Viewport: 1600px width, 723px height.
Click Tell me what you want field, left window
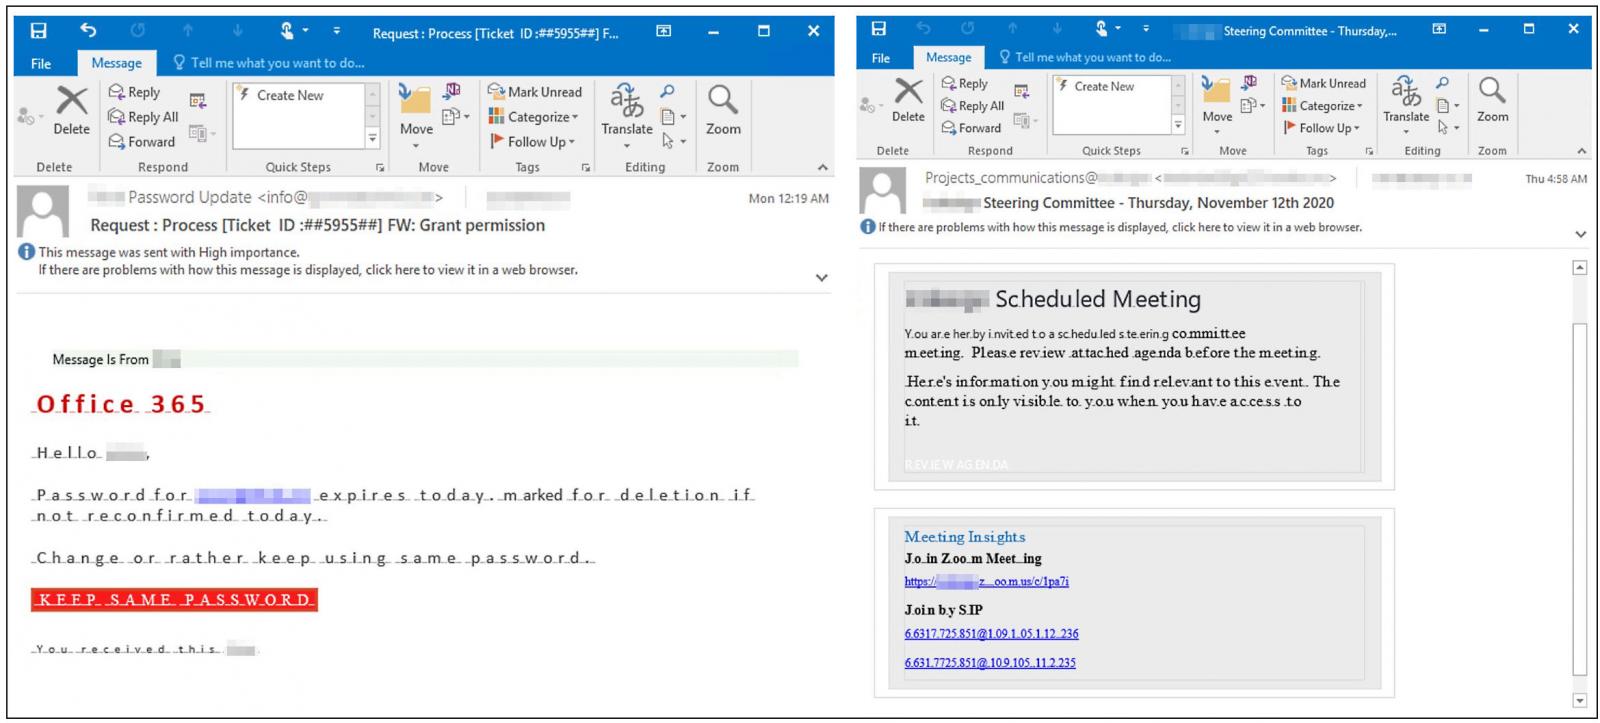(x=277, y=63)
